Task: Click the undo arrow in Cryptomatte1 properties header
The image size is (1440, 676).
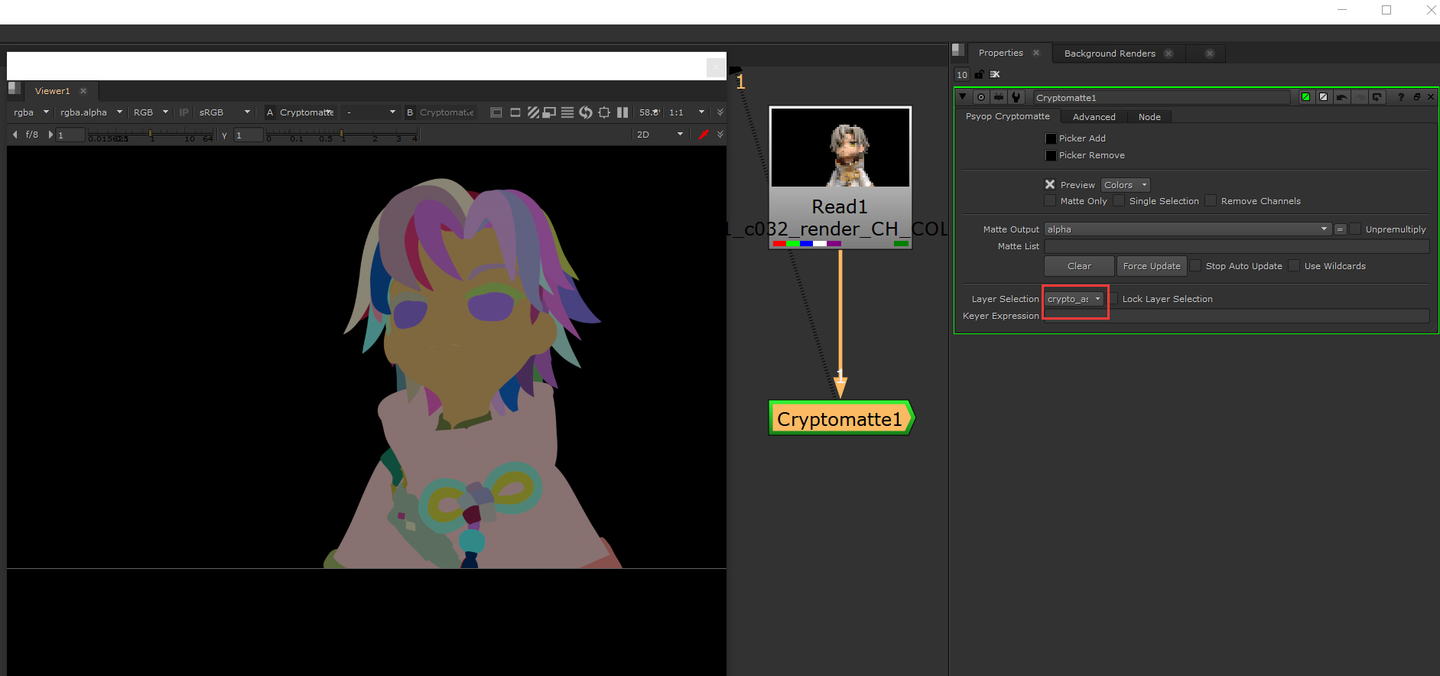Action: (1343, 97)
